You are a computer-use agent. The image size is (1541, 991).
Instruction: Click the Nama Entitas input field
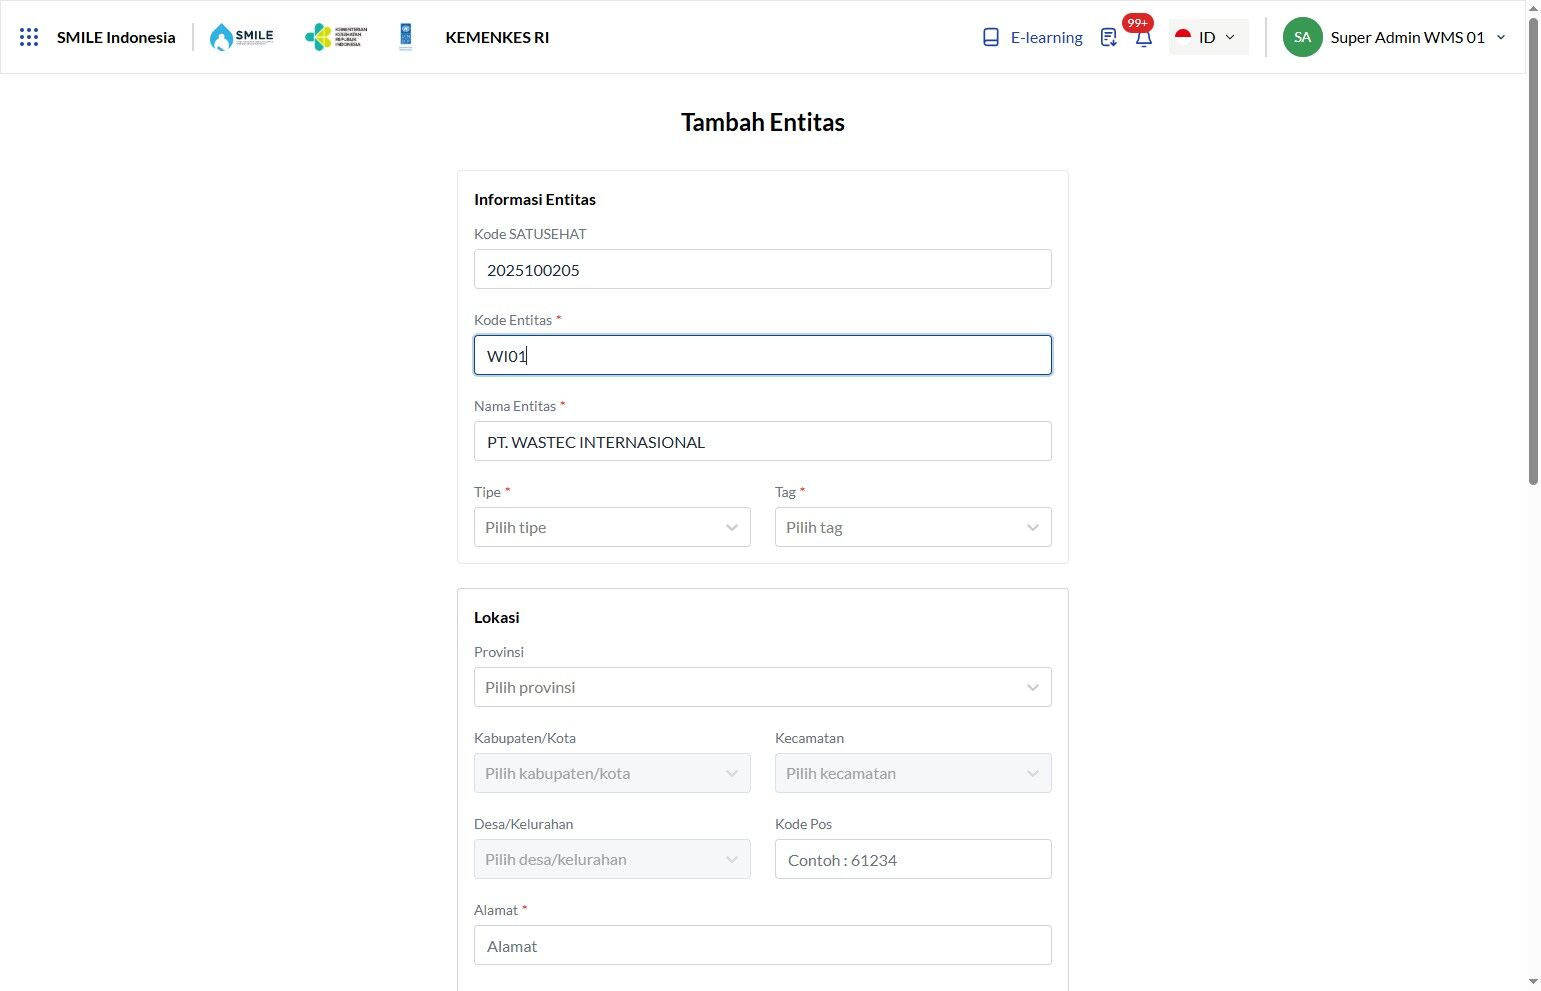click(x=763, y=441)
